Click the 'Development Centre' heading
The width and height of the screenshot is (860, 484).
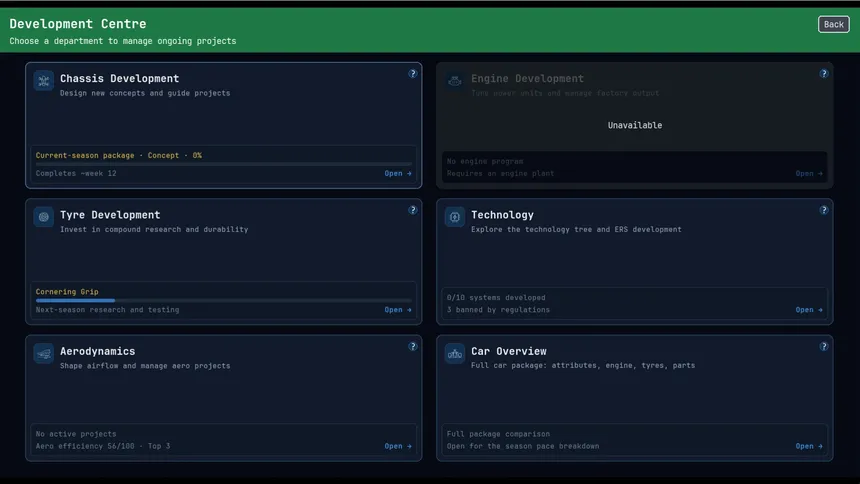pos(78,24)
